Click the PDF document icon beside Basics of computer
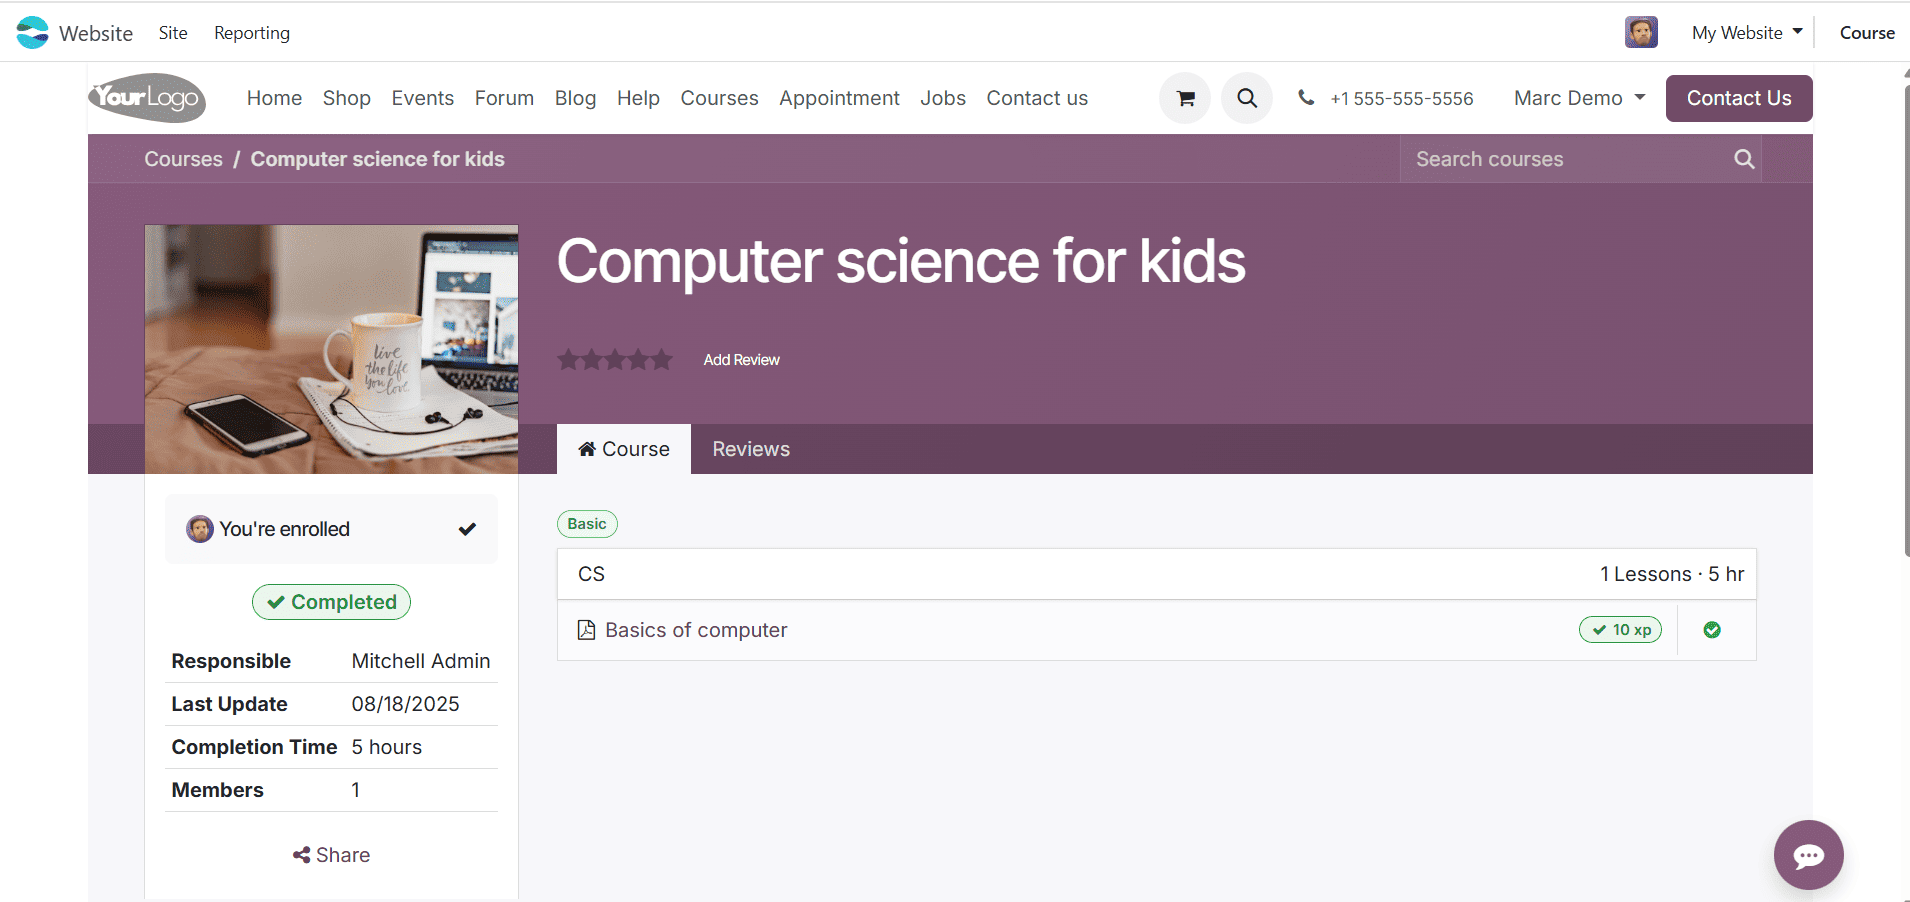The height and width of the screenshot is (902, 1910). tap(587, 630)
